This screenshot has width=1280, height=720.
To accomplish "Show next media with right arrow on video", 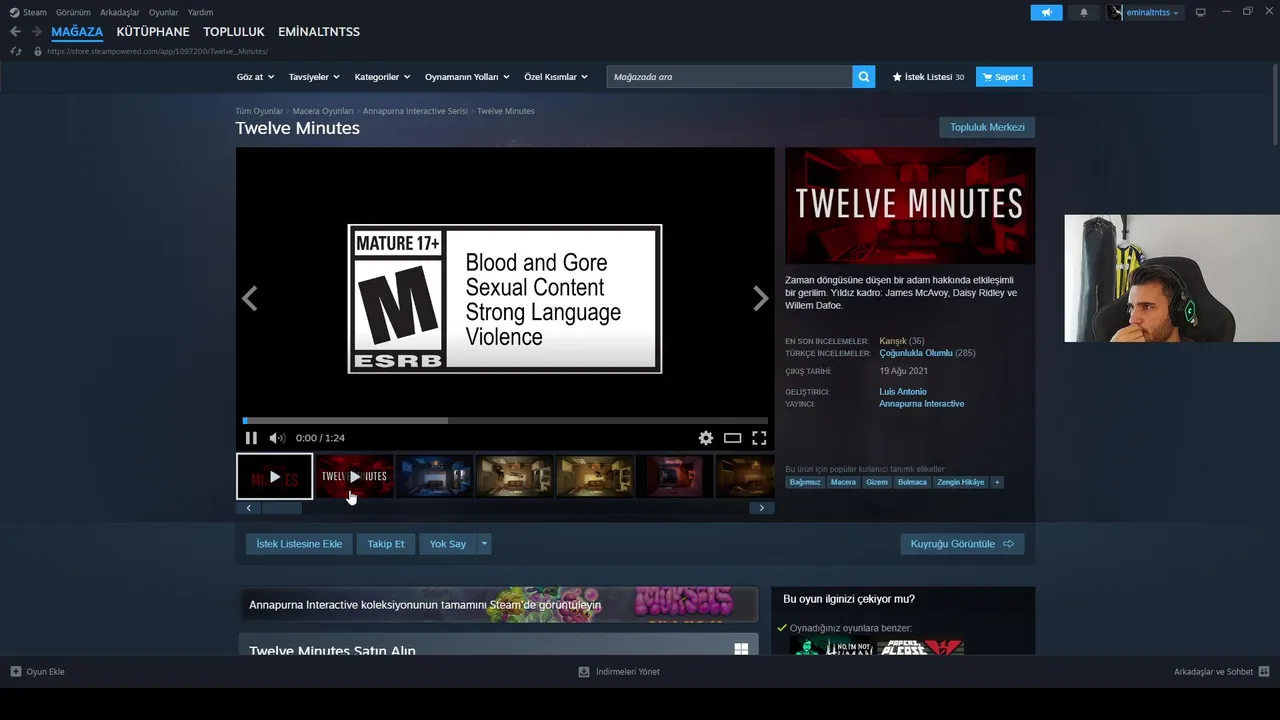I will [760, 298].
